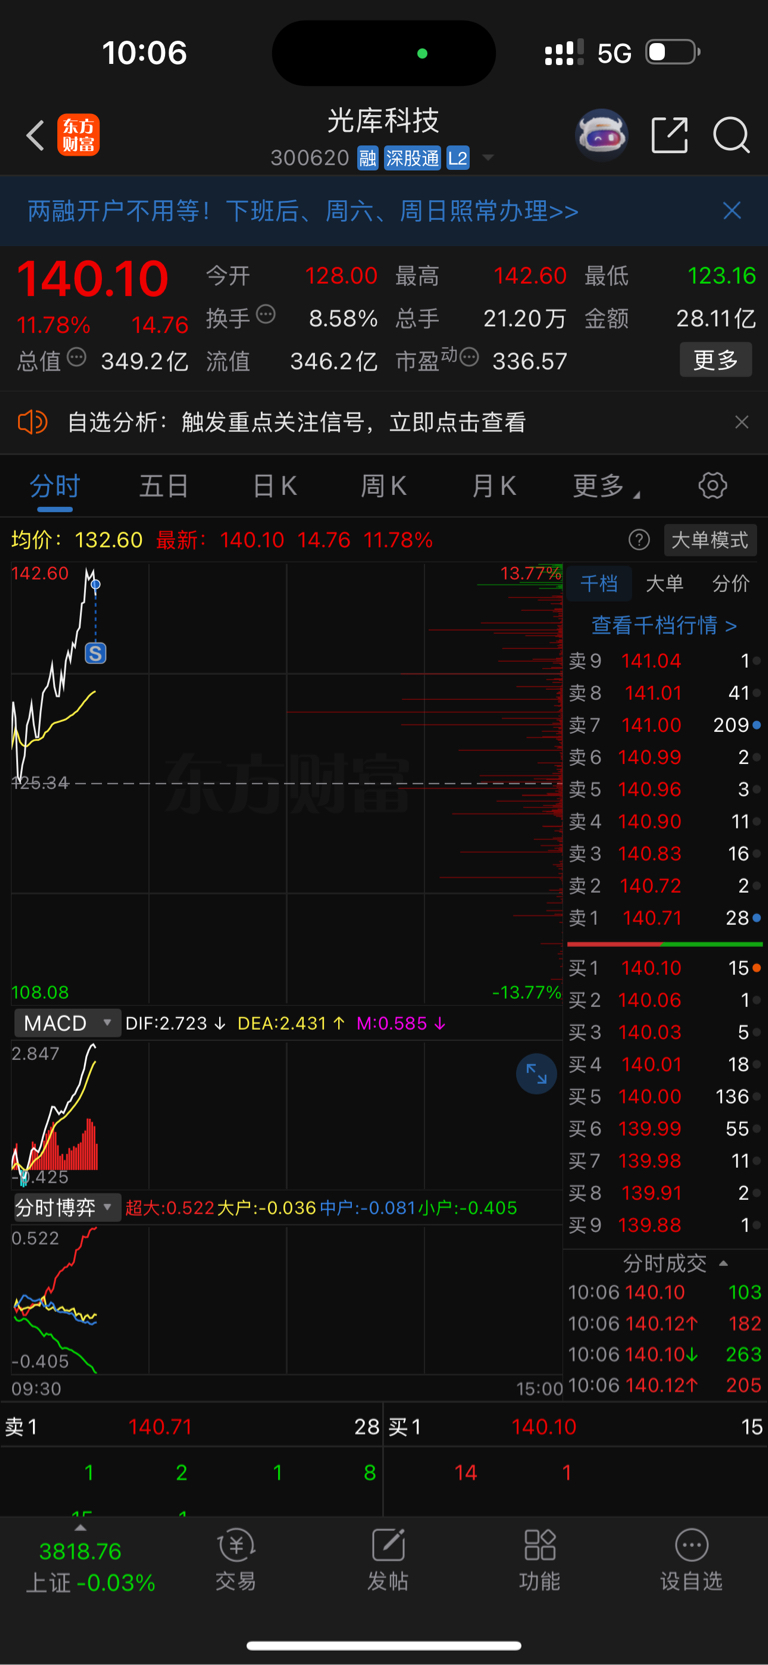Select the 卖9 141.04 order row

665,661
